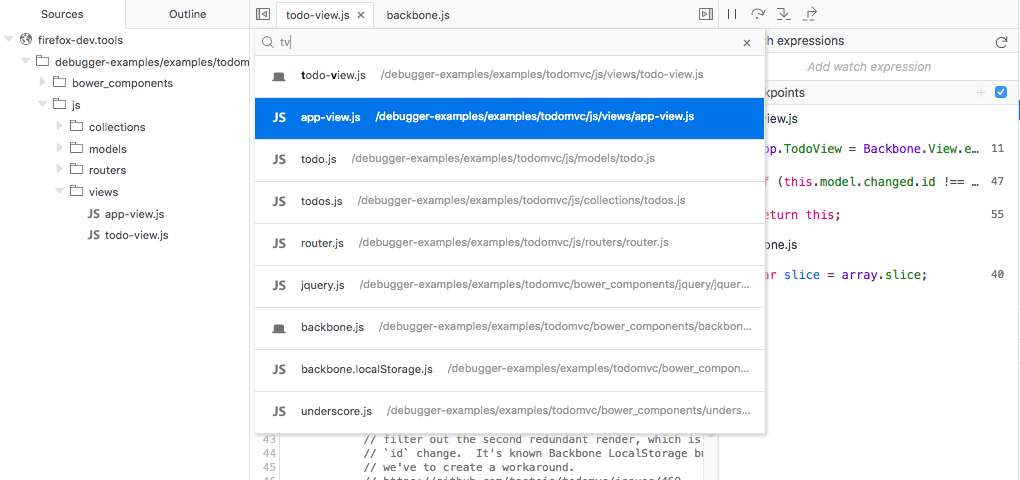Click the step out icon
This screenshot has width=1020, height=480.
click(x=811, y=14)
